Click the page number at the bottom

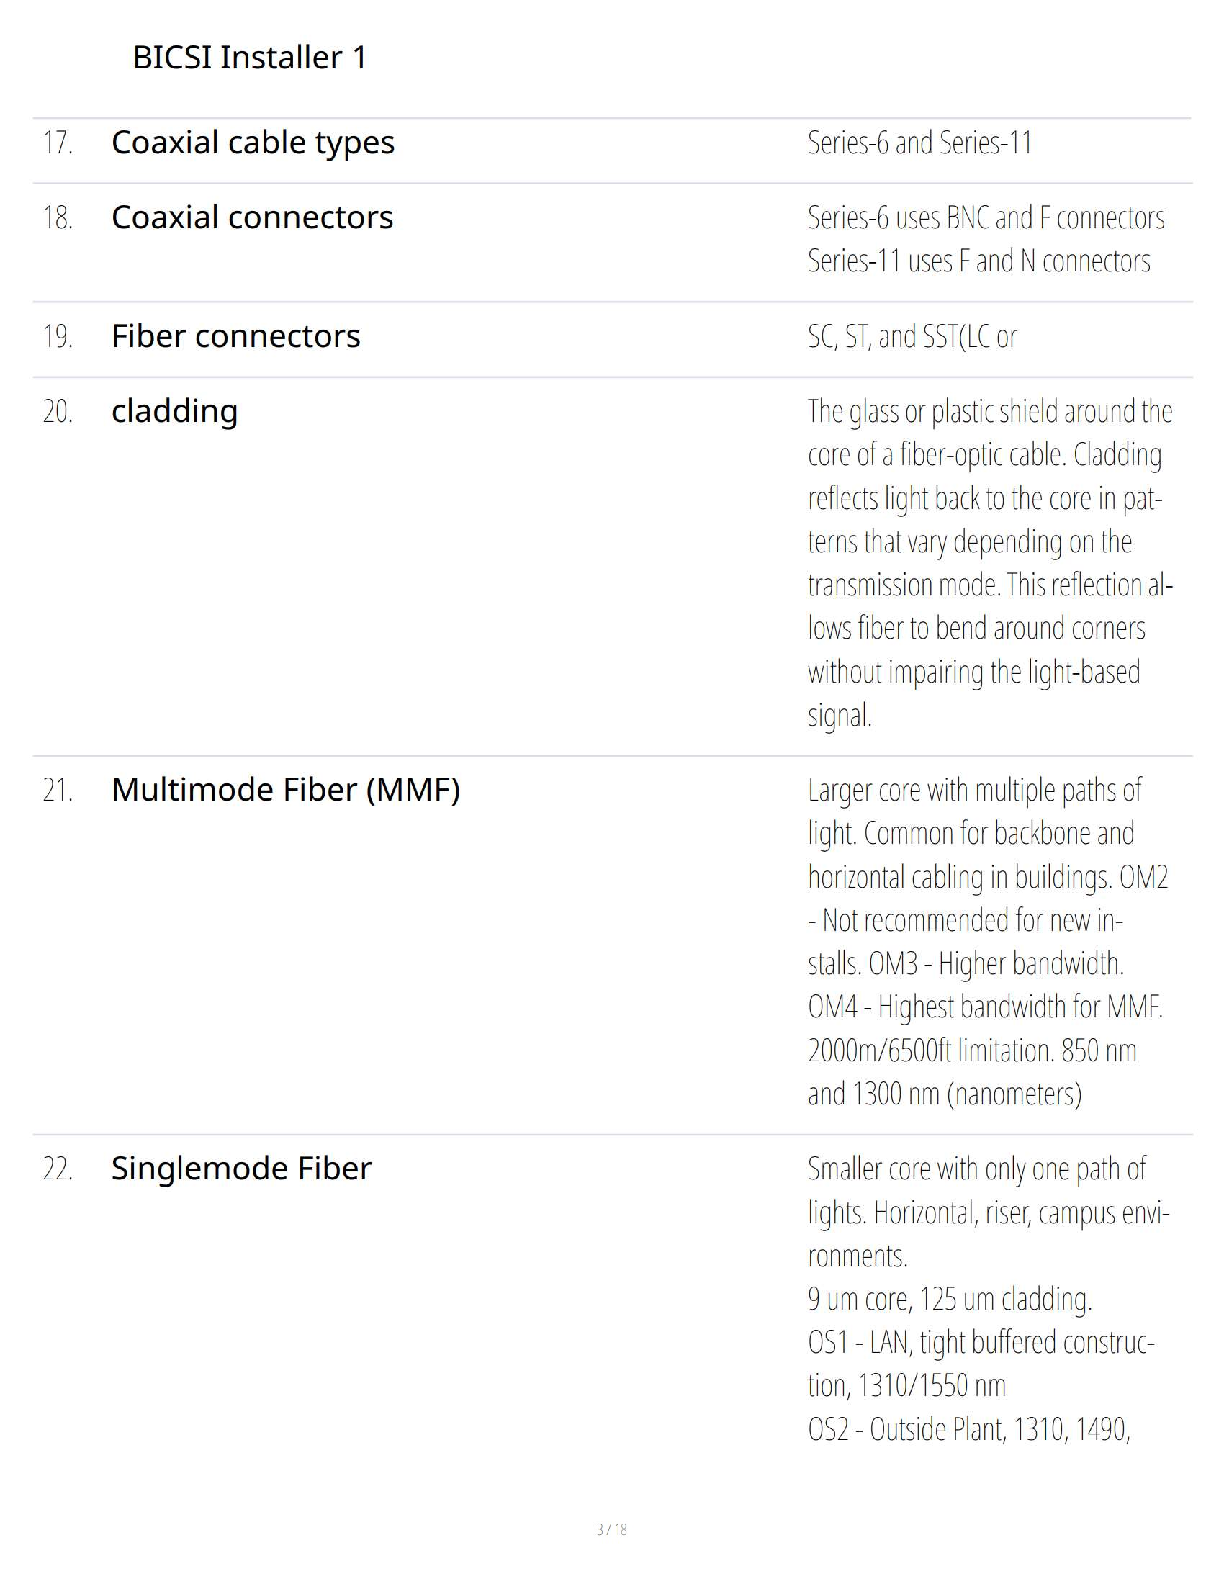click(611, 1529)
